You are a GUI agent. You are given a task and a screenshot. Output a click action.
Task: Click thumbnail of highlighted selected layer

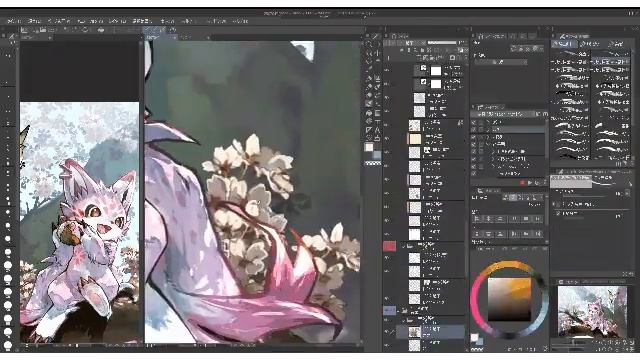[415, 332]
